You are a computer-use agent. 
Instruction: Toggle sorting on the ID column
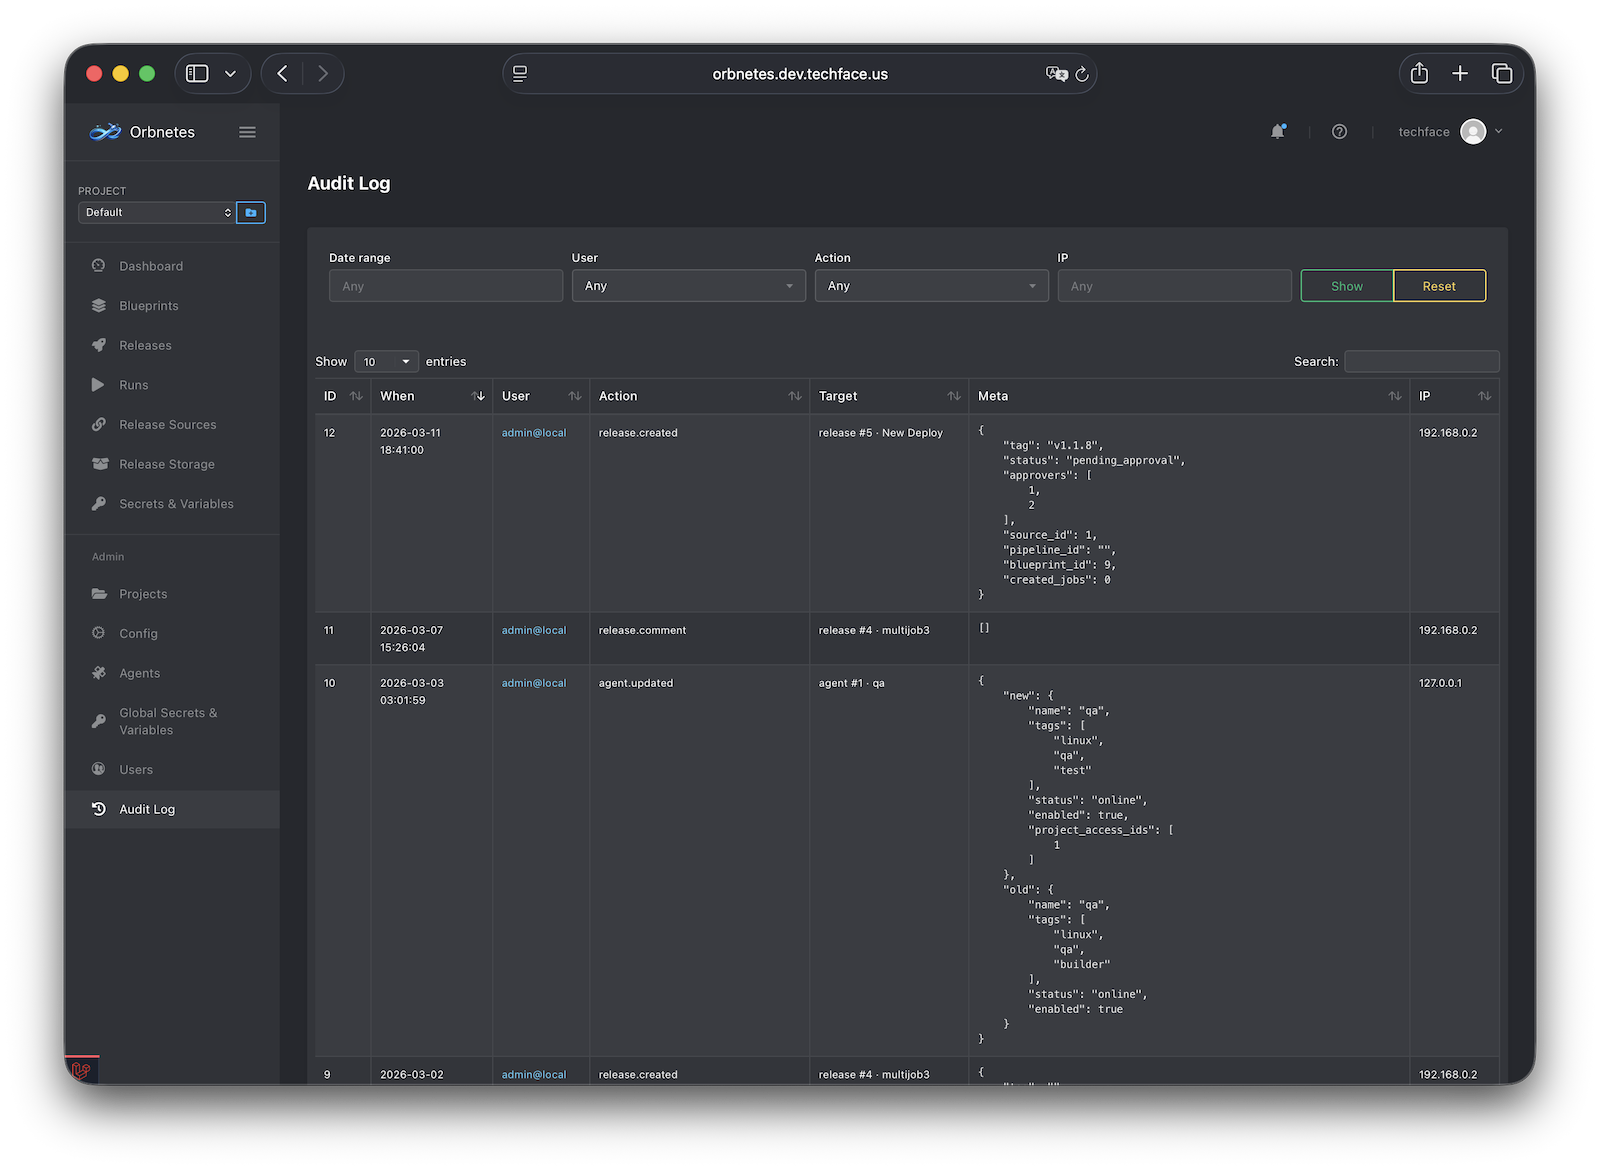click(x=356, y=395)
